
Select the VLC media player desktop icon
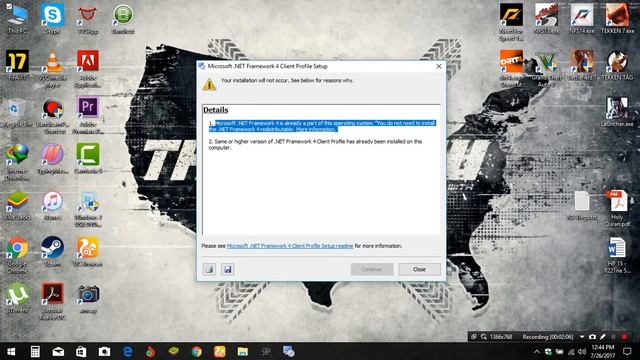pyautogui.click(x=53, y=69)
